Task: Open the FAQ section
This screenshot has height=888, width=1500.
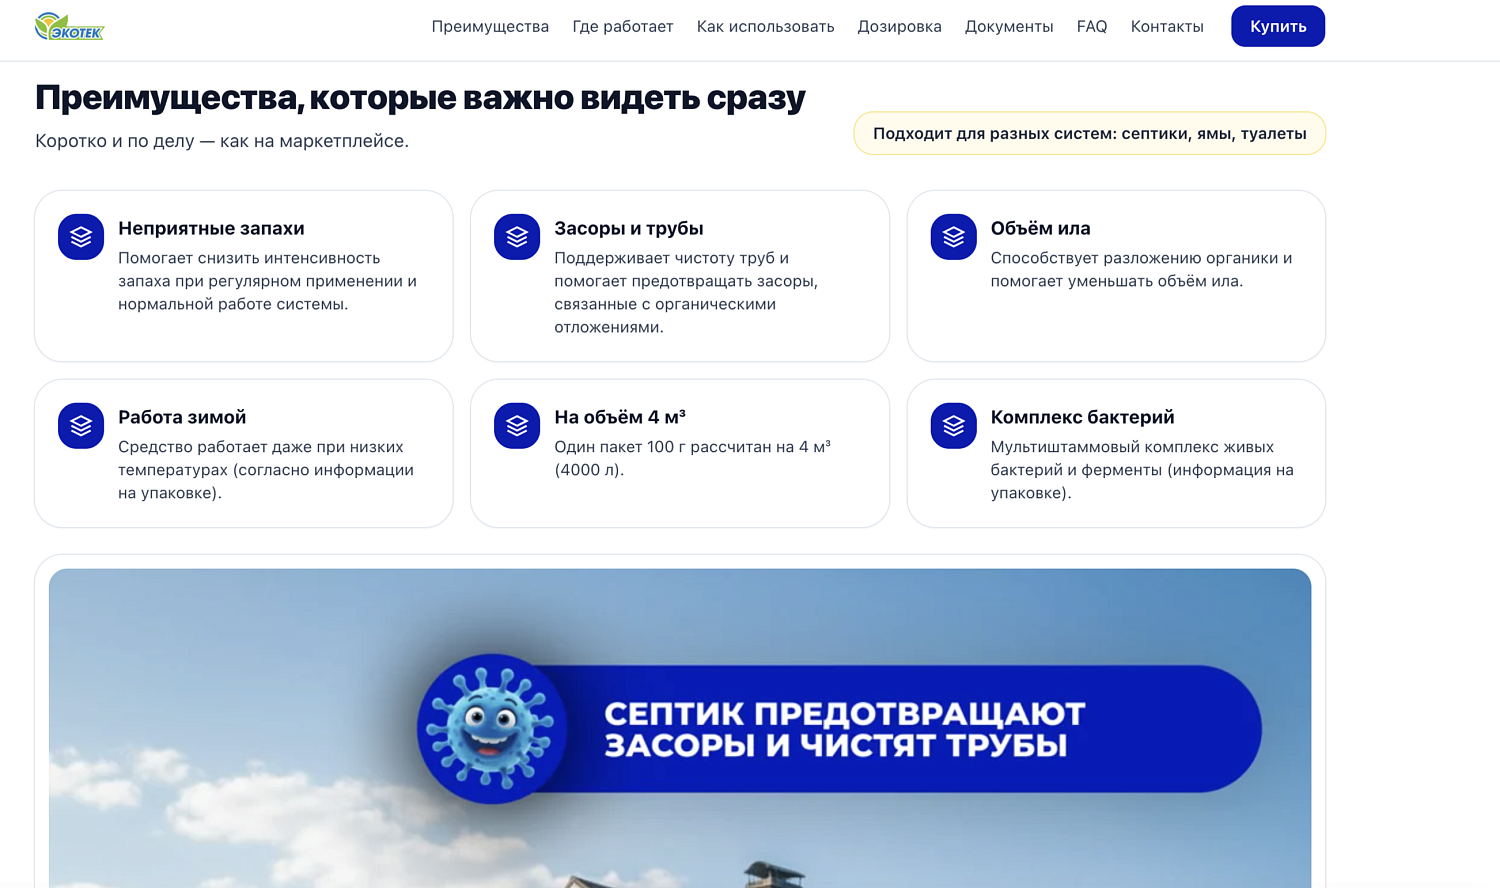Action: click(1091, 26)
